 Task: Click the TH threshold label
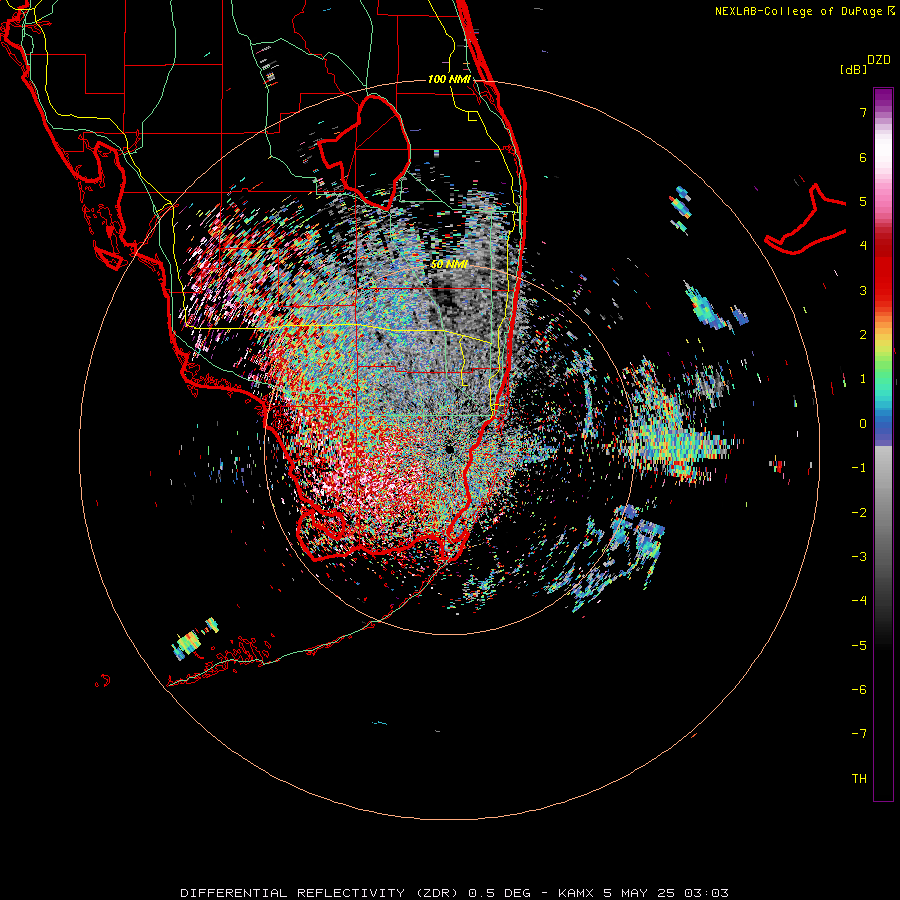click(859, 779)
